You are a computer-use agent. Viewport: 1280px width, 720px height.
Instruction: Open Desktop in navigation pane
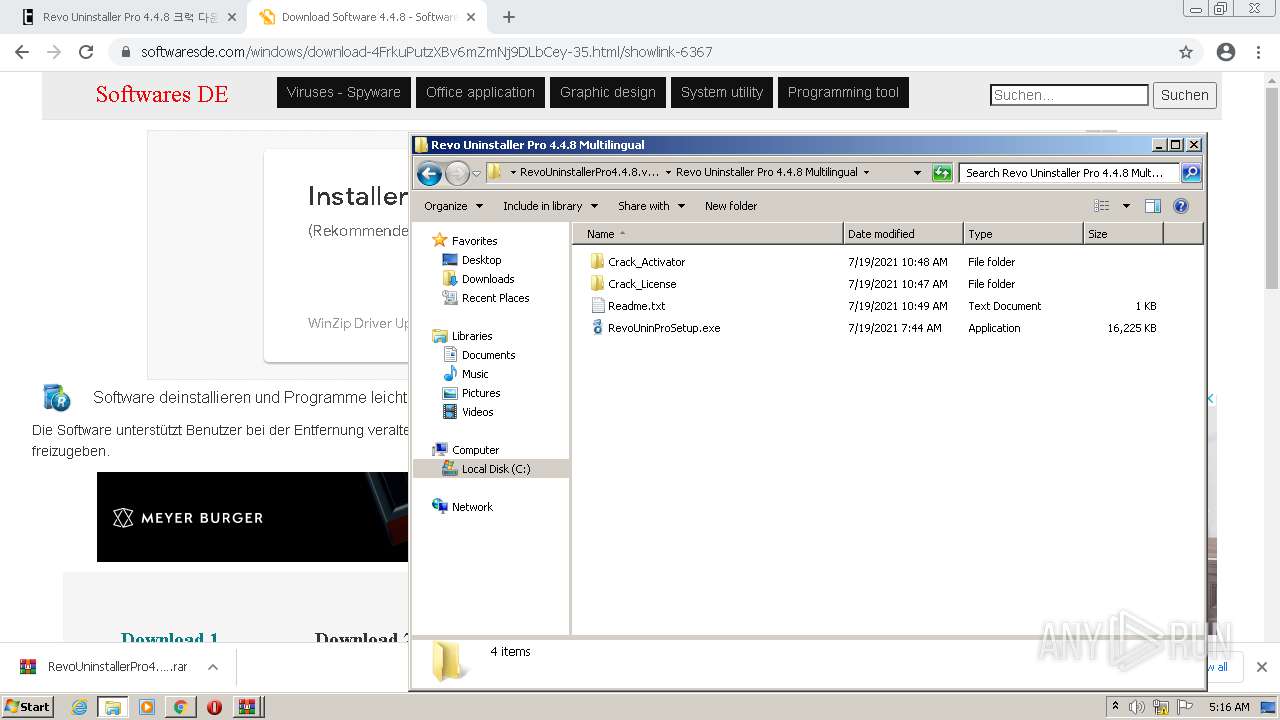point(481,260)
